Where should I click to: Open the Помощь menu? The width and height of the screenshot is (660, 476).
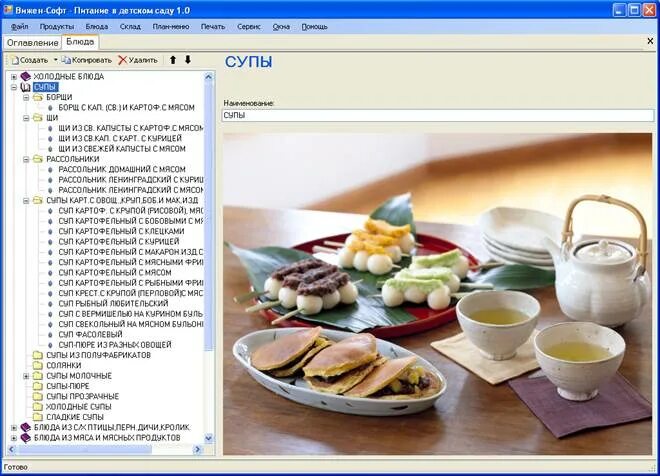pos(314,27)
